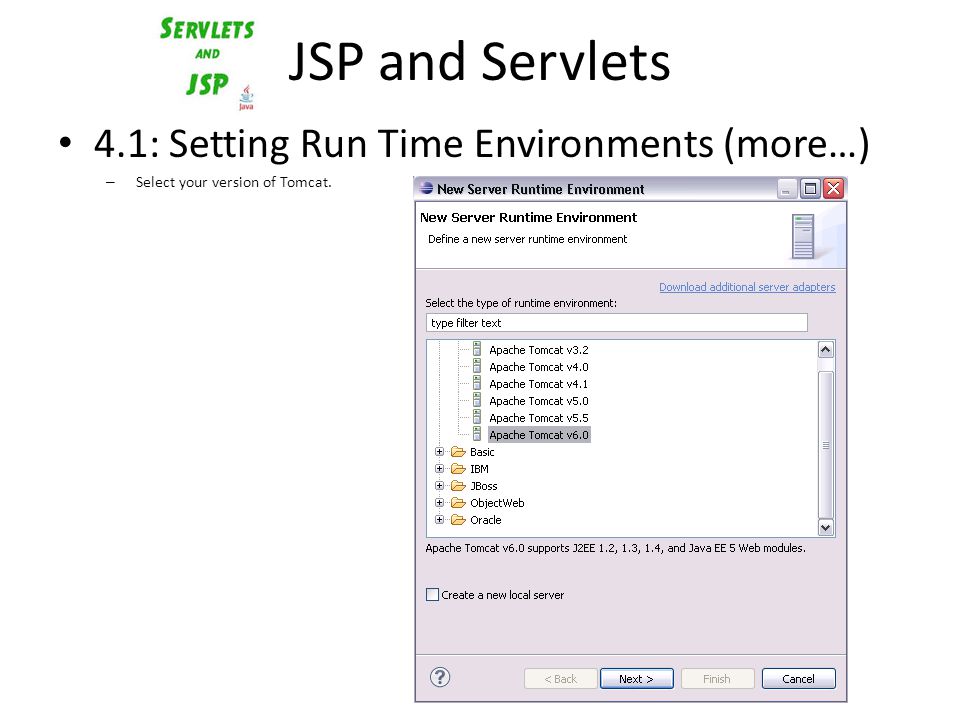Select highlighted Apache Tomcat v6.0 entry
This screenshot has height=720, width=960.
[x=539, y=435]
